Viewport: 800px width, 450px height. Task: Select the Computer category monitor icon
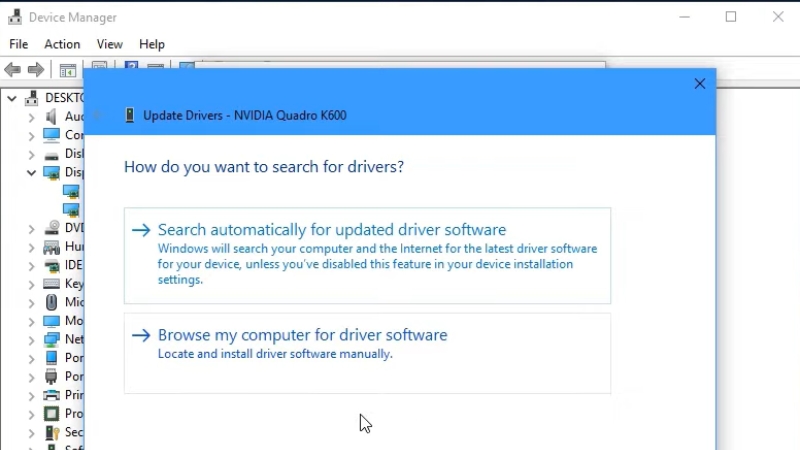click(x=51, y=135)
